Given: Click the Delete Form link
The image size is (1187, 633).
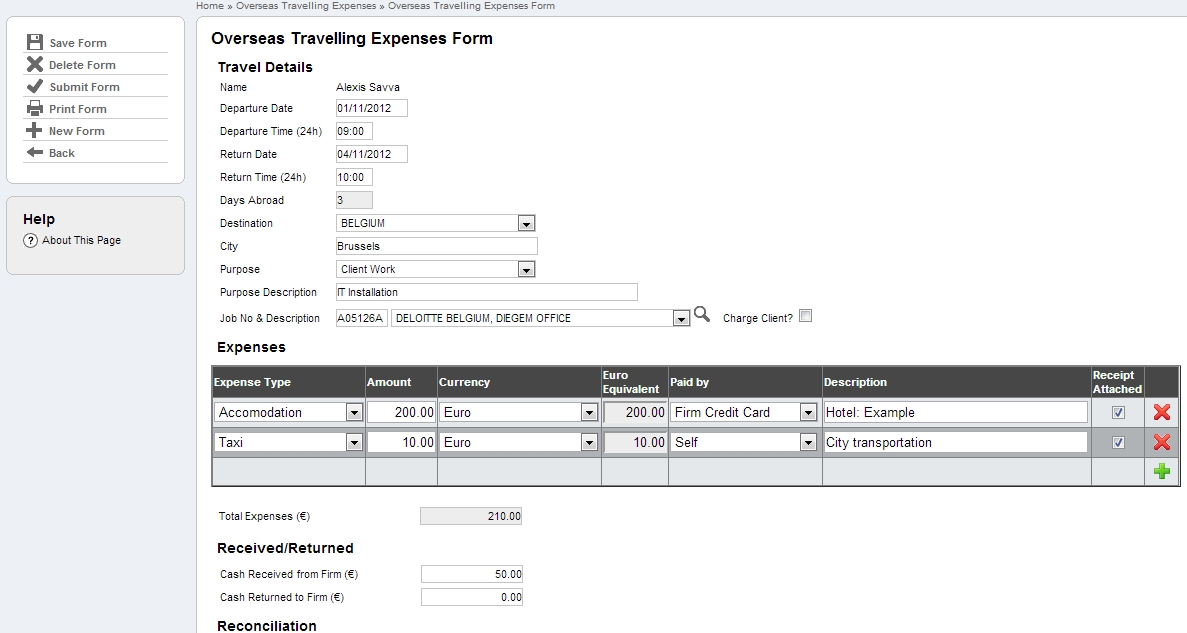Looking at the screenshot, I should pos(83,65).
